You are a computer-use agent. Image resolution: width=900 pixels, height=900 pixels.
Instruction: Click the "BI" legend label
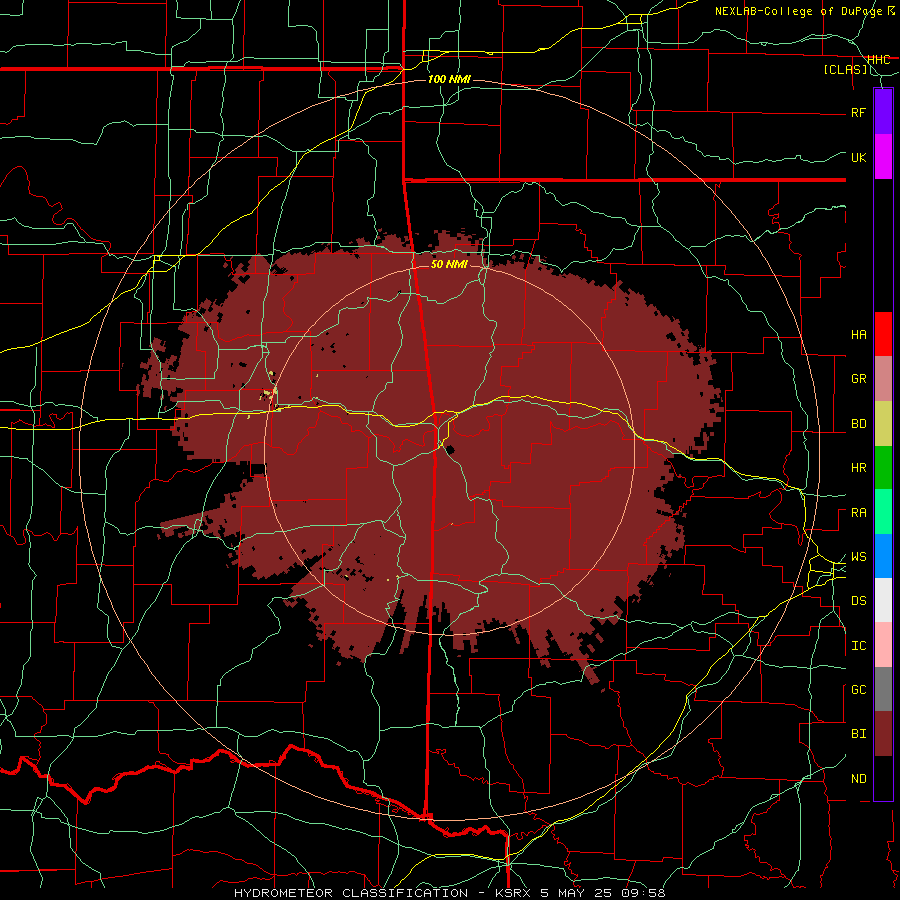pos(858,734)
